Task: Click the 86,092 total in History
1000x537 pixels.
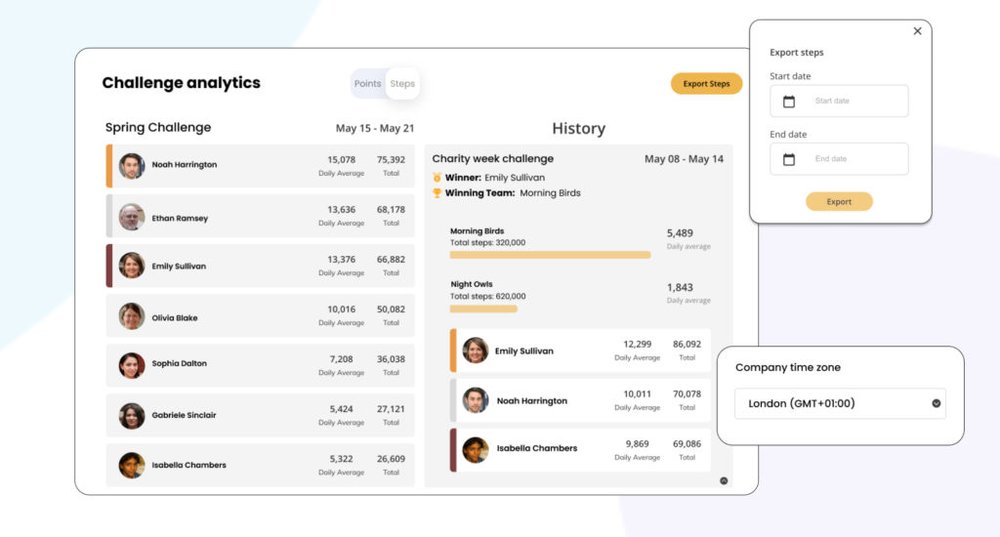Action: pos(687,344)
